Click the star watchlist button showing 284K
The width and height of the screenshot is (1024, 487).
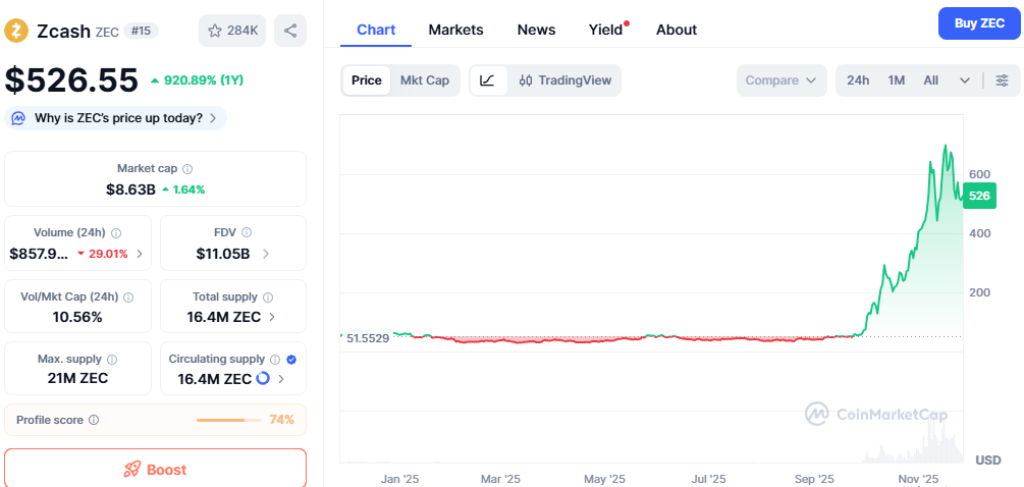coord(232,30)
